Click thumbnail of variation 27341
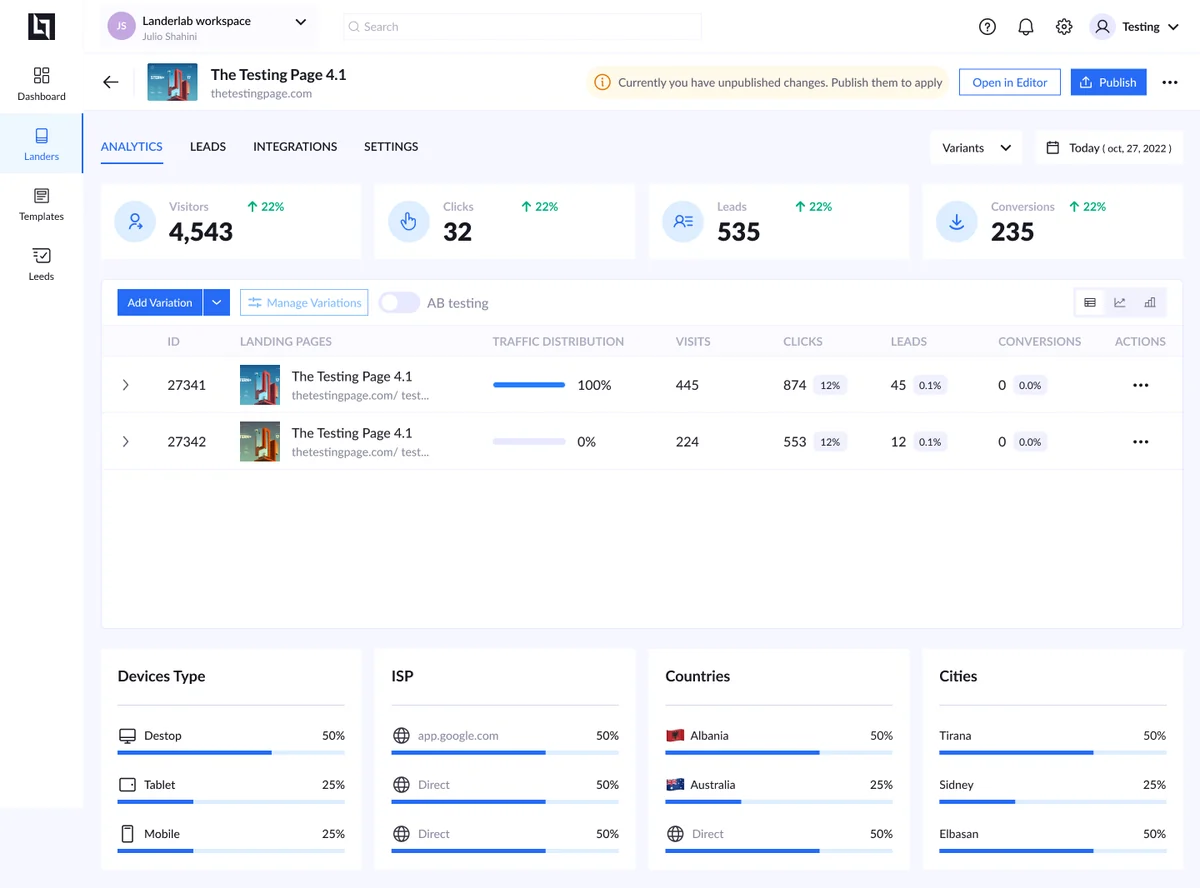Viewport: 1200px width, 888px height. tap(260, 385)
